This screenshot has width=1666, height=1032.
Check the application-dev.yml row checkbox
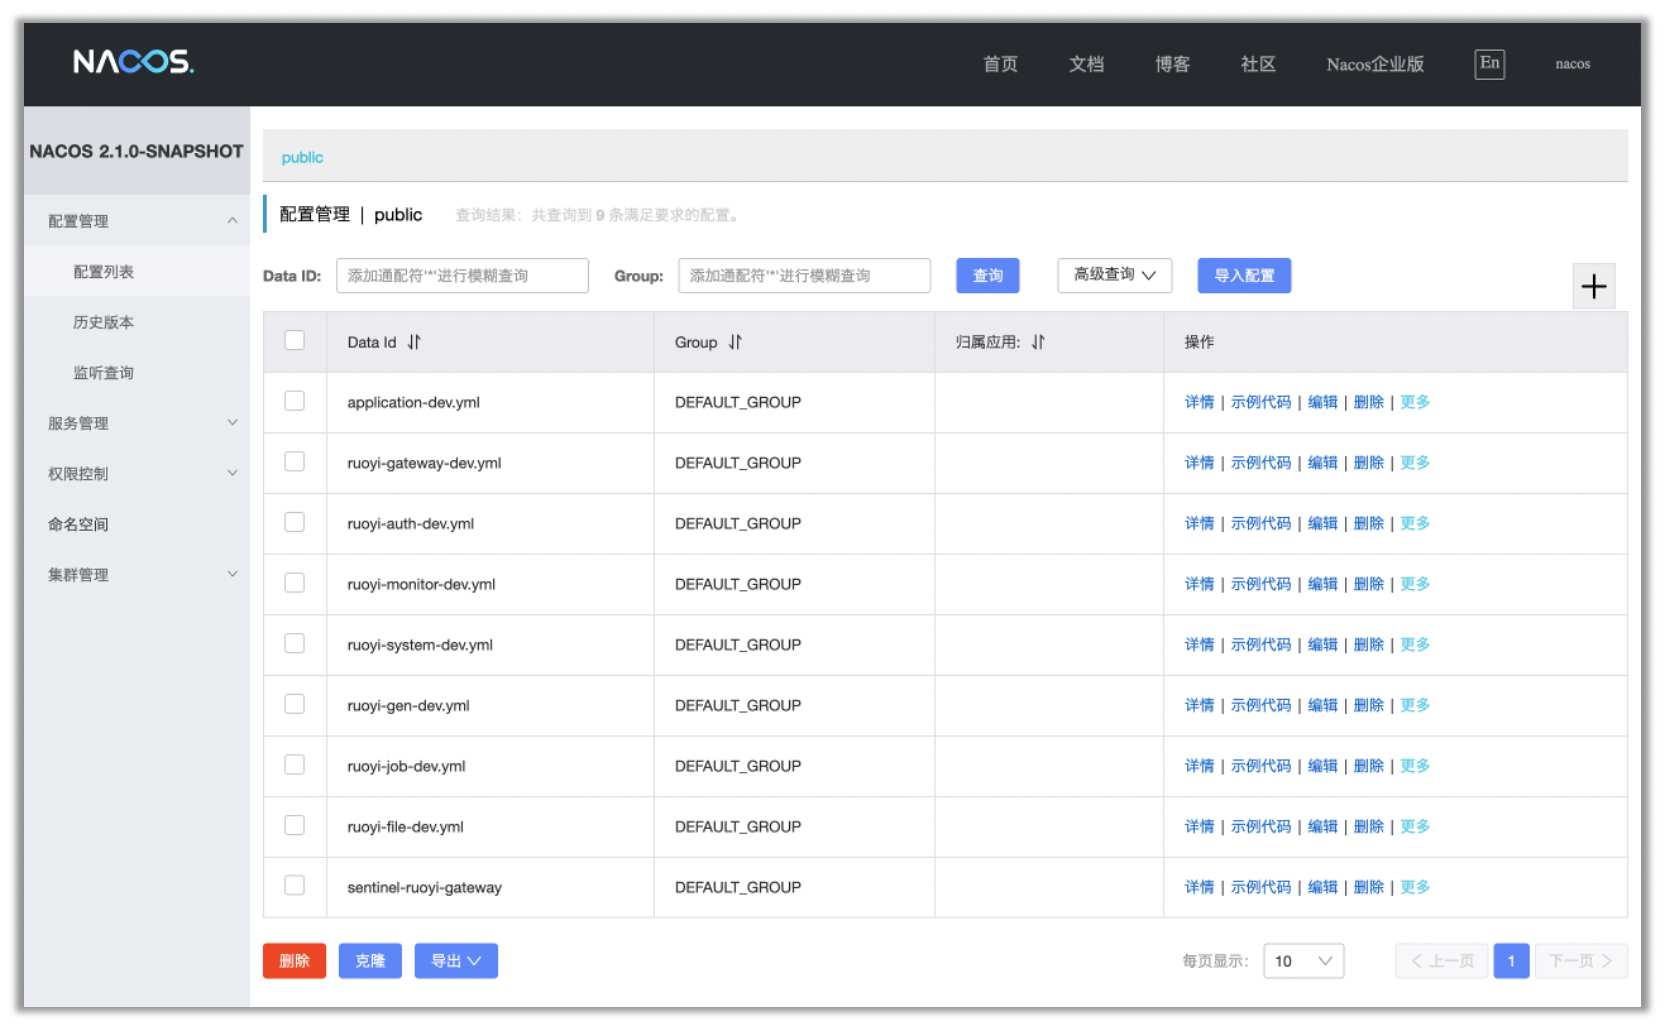point(294,401)
